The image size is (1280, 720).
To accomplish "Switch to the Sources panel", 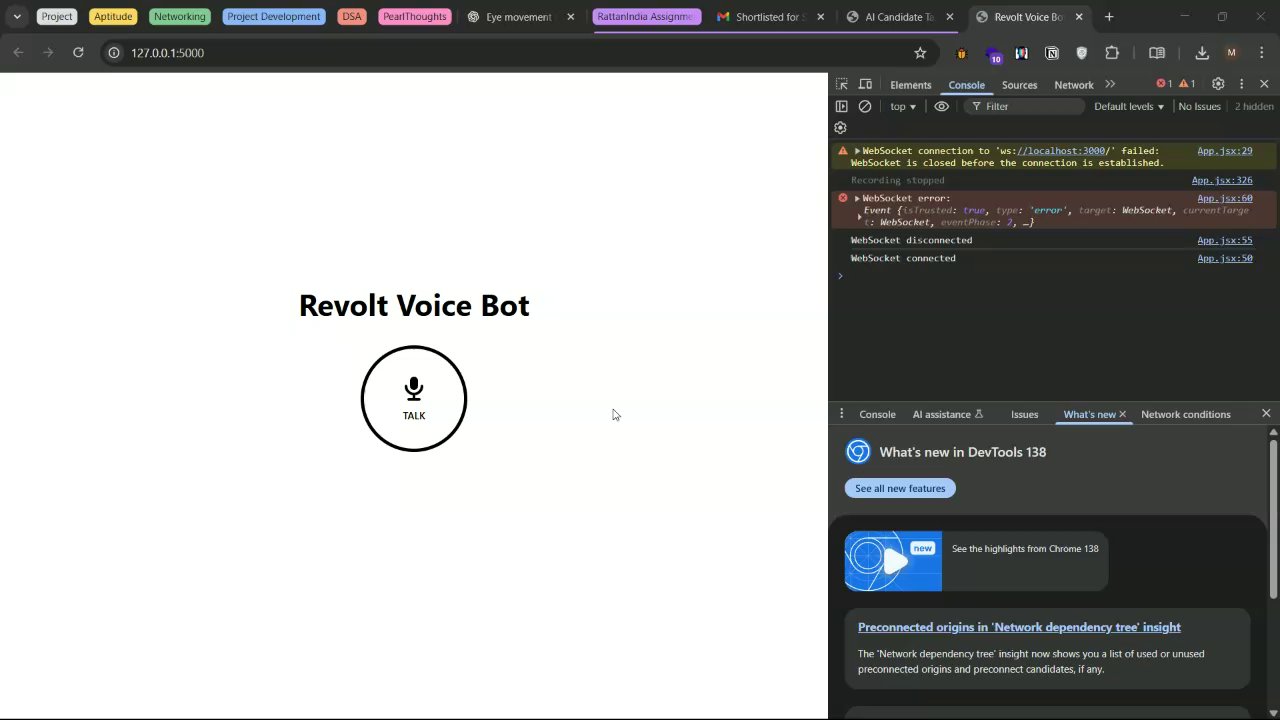I will click(1019, 85).
